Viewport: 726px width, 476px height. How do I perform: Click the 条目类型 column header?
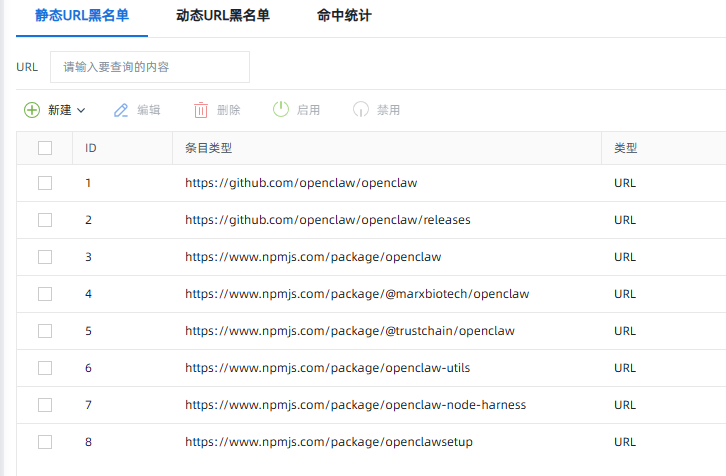(x=209, y=148)
